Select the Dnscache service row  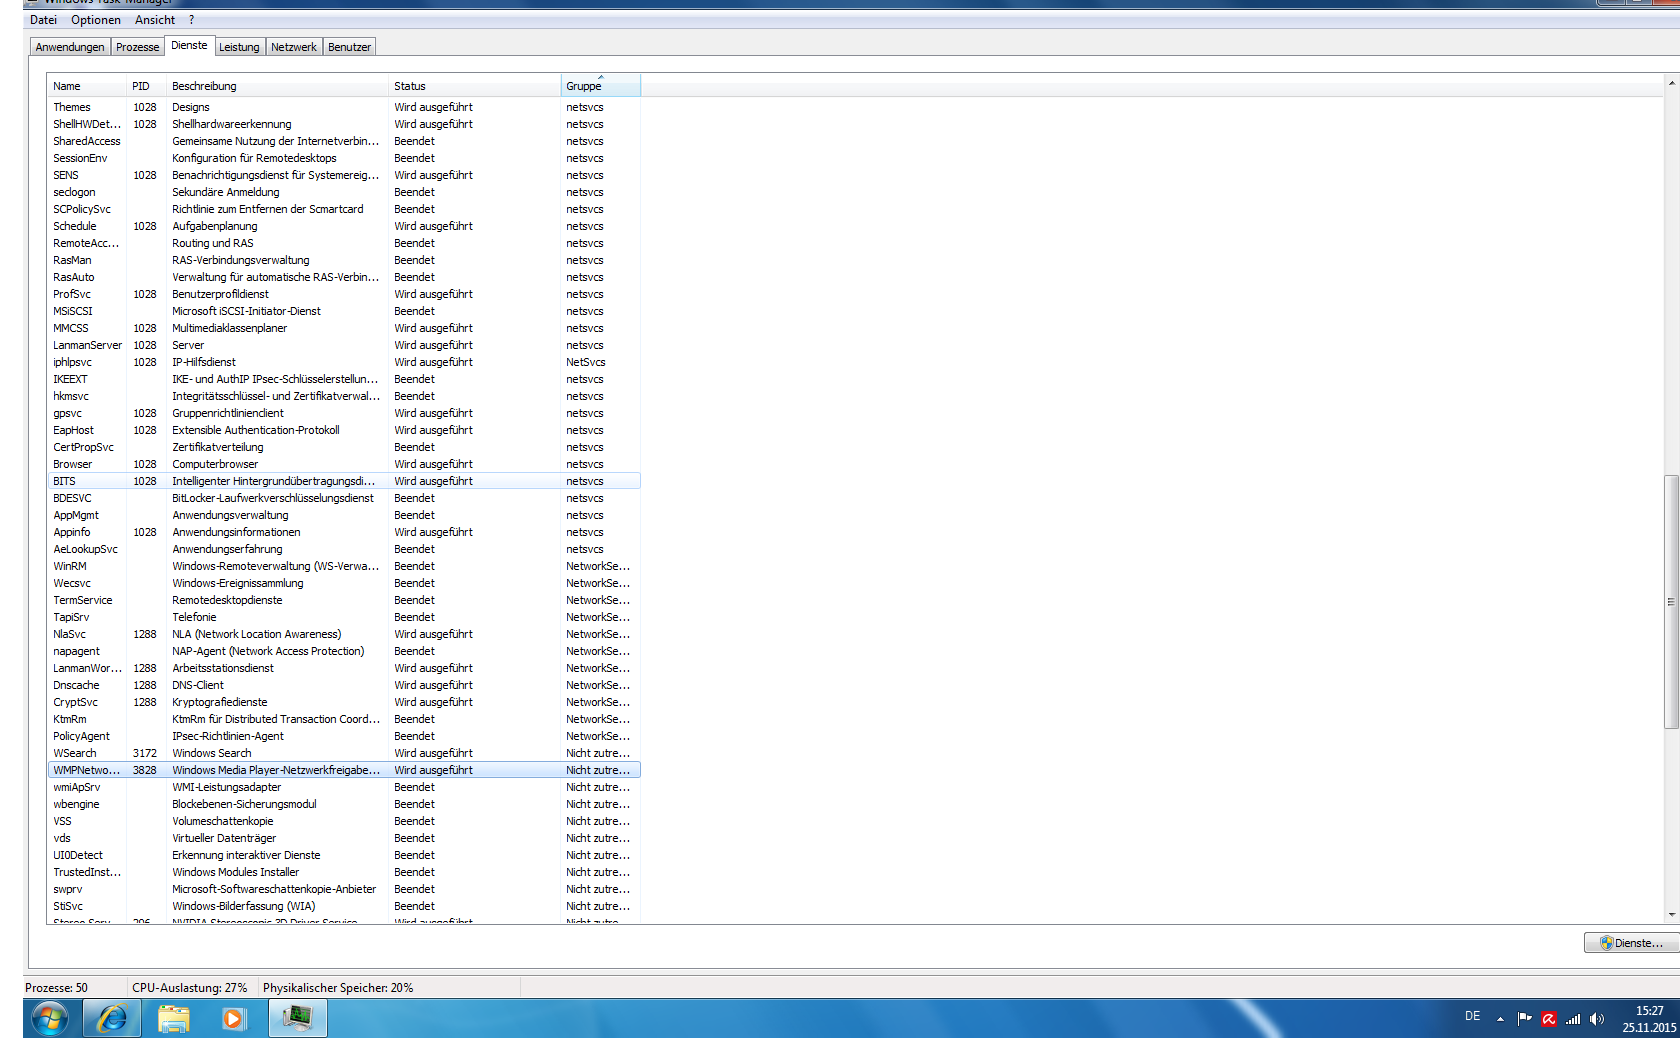344,685
